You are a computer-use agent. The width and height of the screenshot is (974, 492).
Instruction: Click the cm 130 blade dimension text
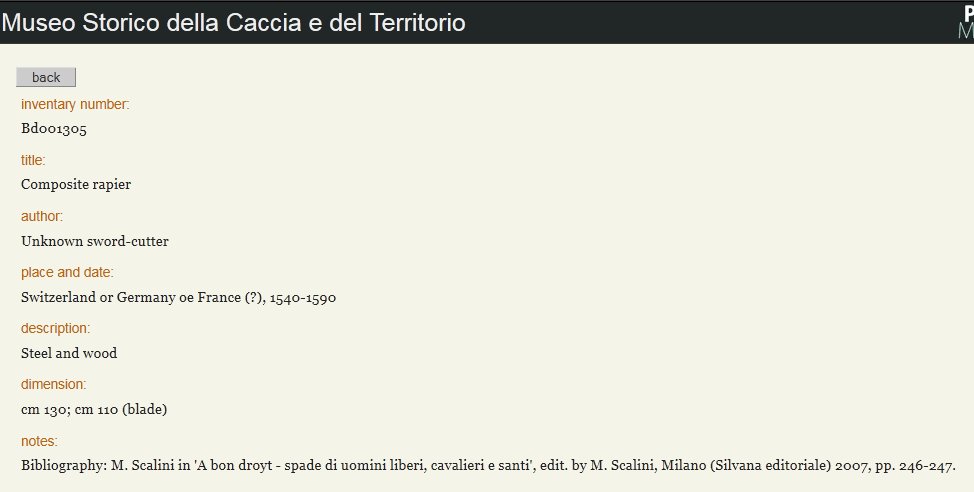94,409
